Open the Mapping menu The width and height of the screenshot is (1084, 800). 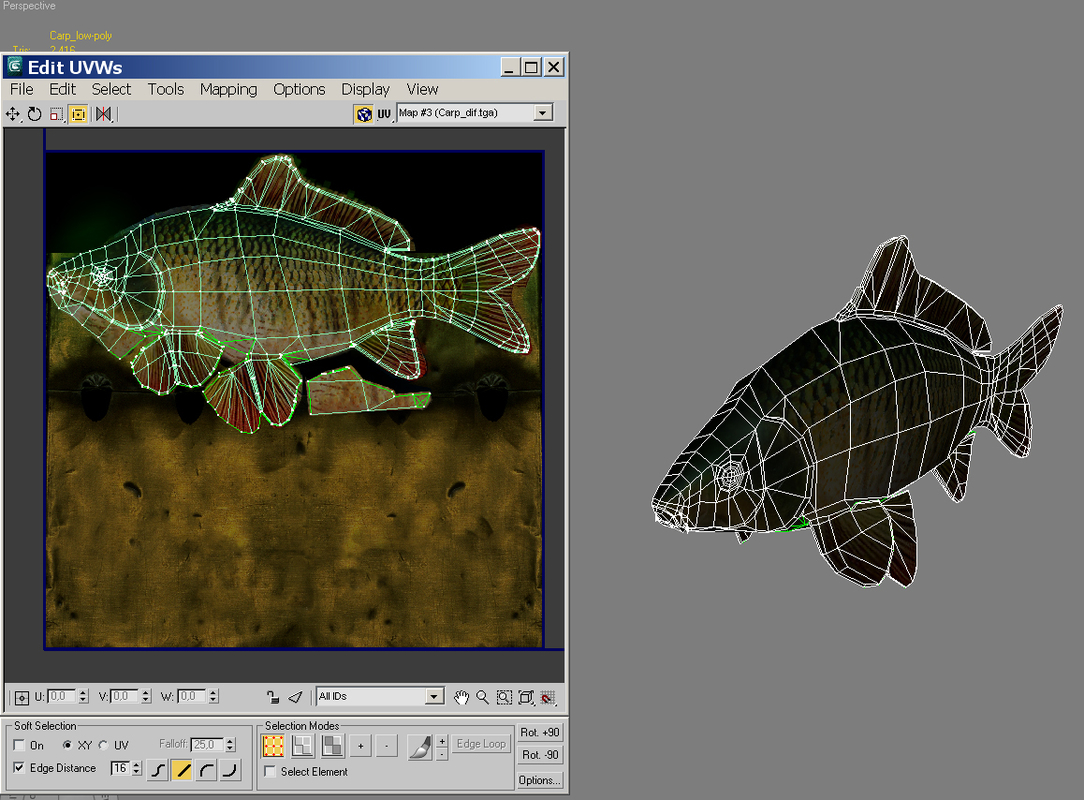[x=228, y=89]
